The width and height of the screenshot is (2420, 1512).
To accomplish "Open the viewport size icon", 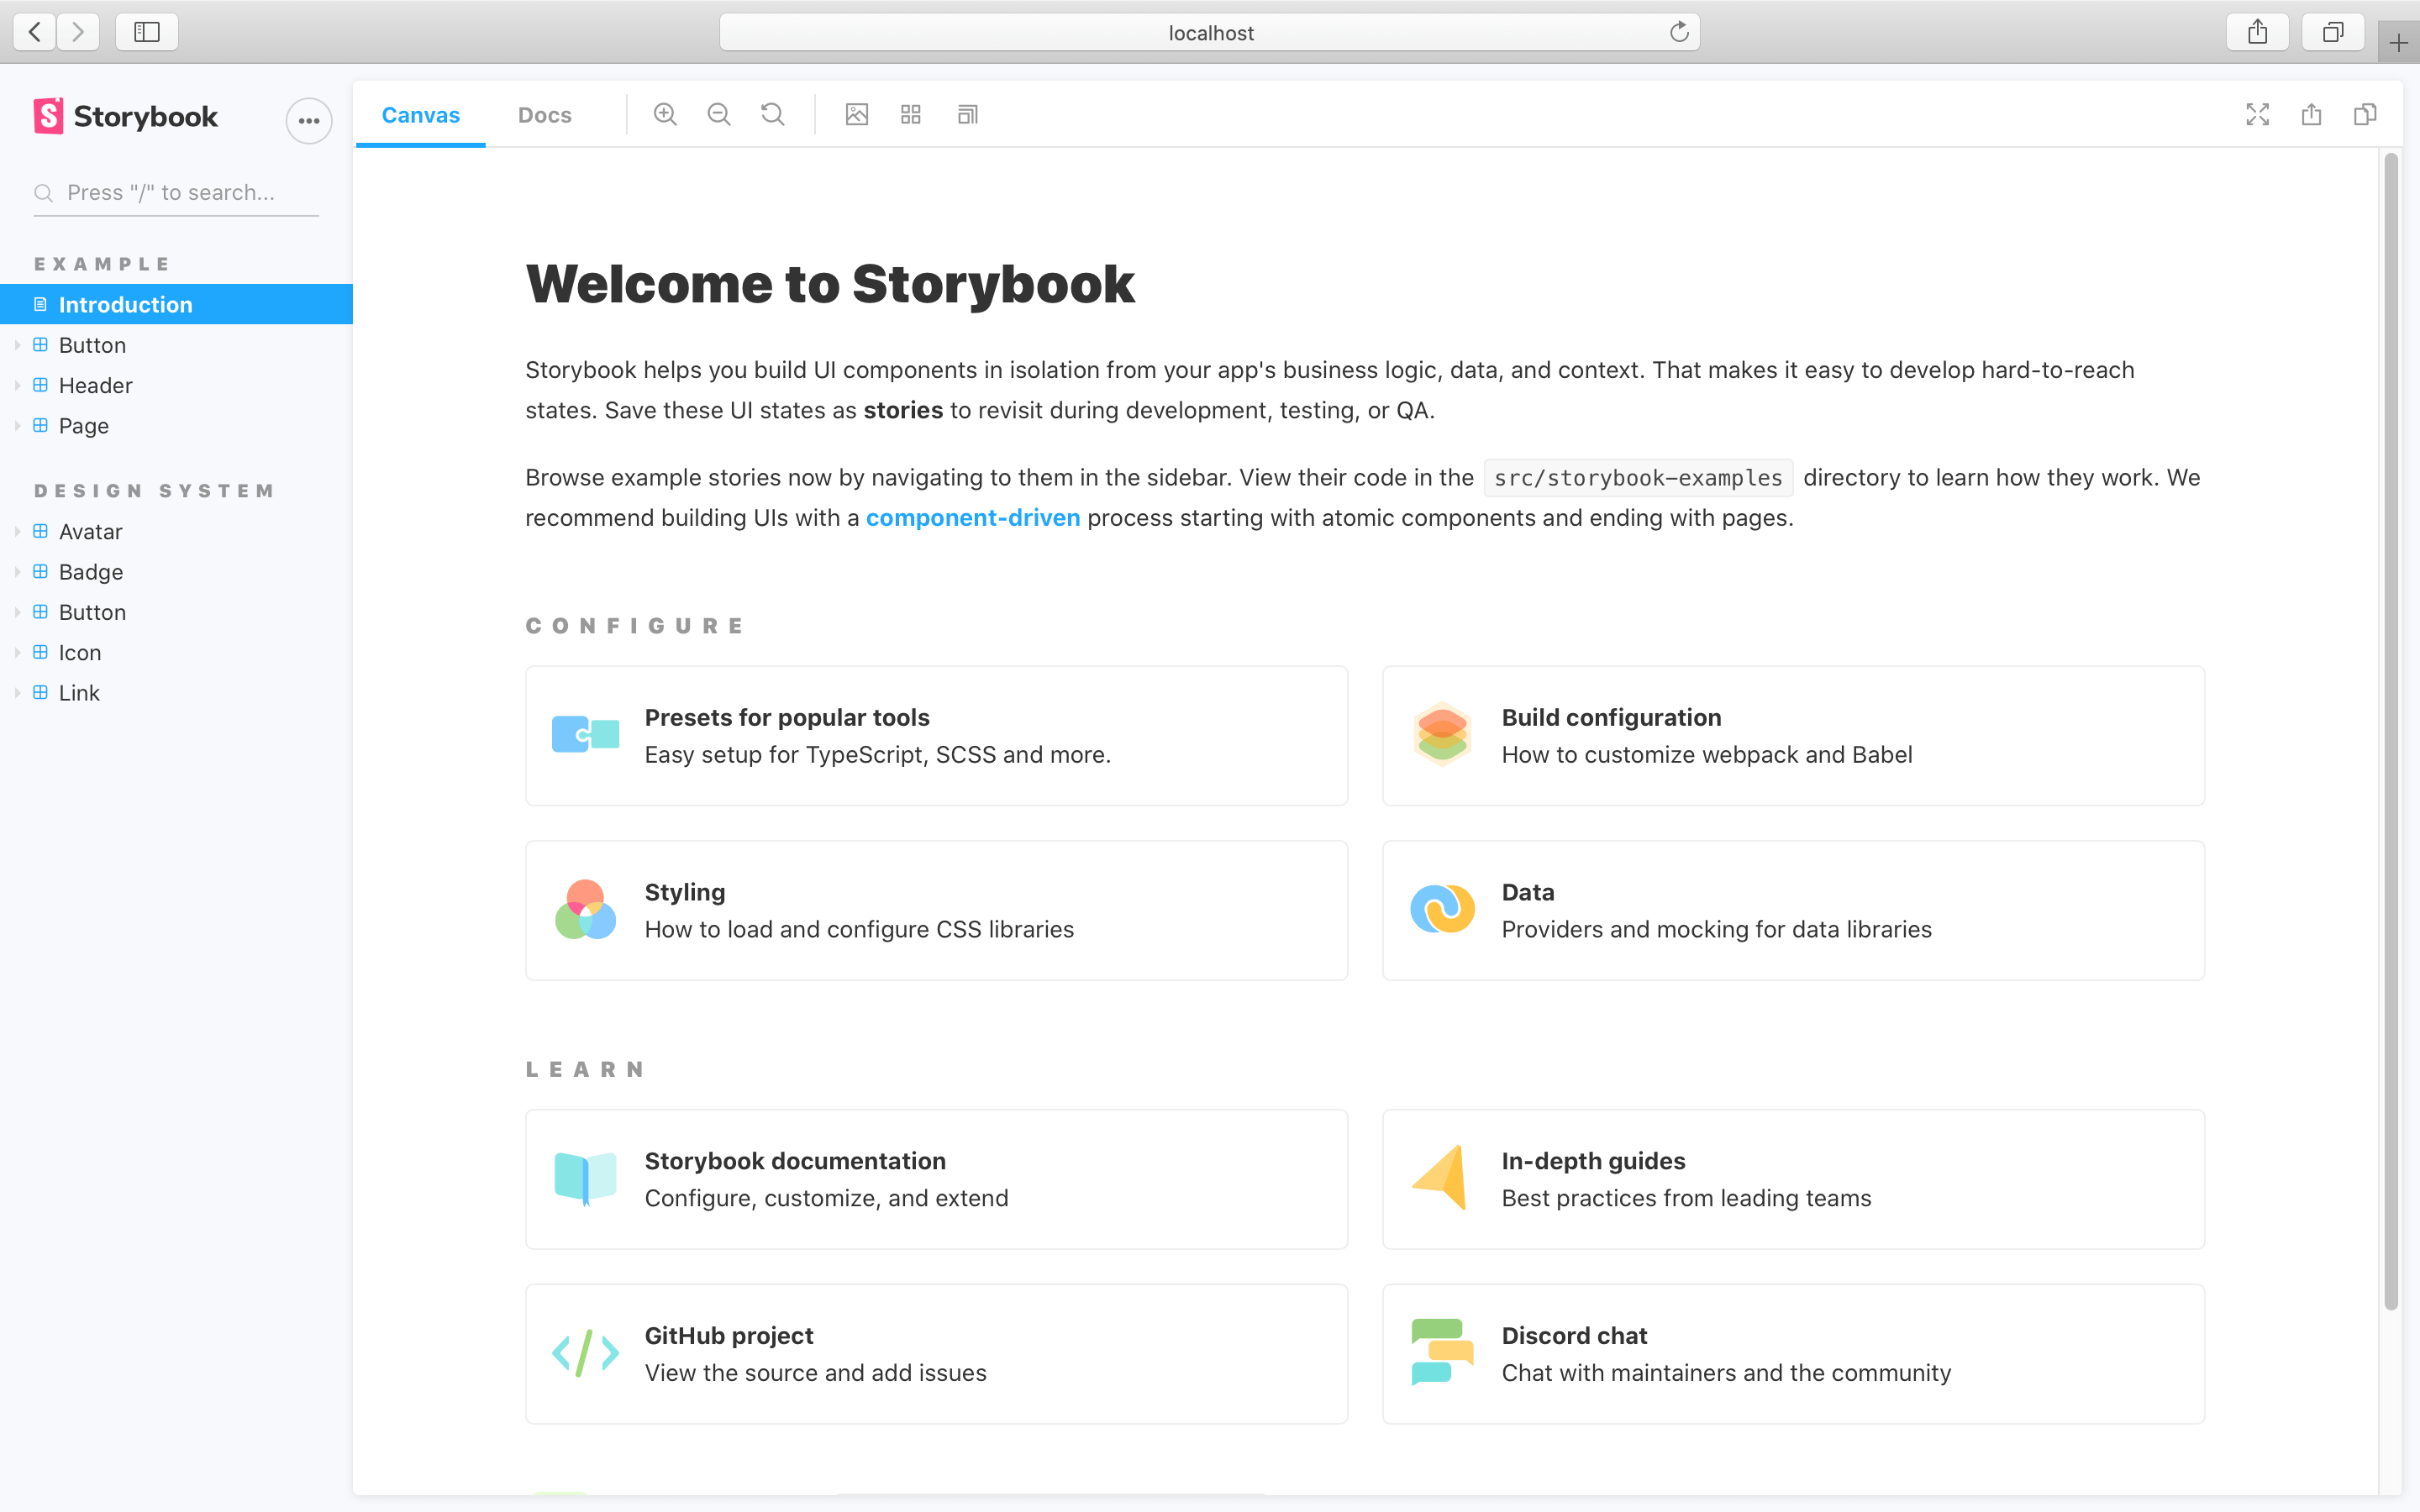I will click(x=967, y=115).
